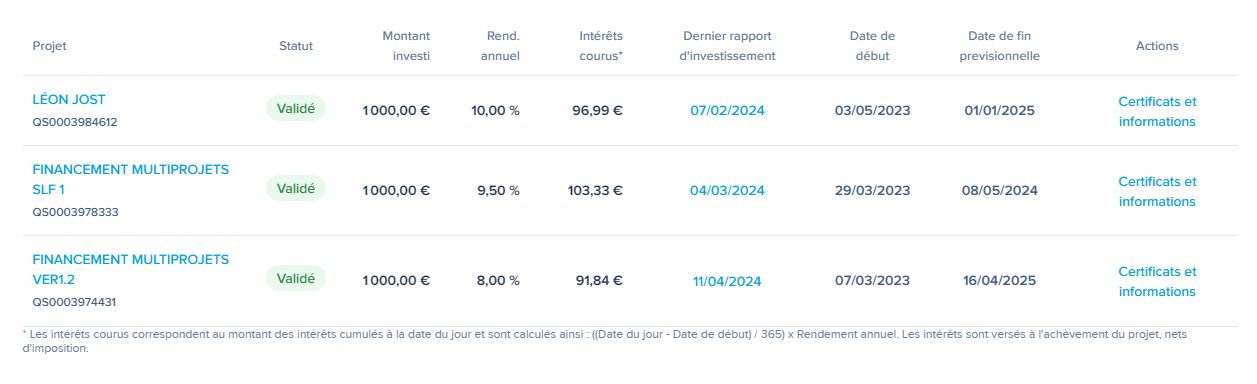Click the Validé badge for LÉON JOST

click(296, 108)
